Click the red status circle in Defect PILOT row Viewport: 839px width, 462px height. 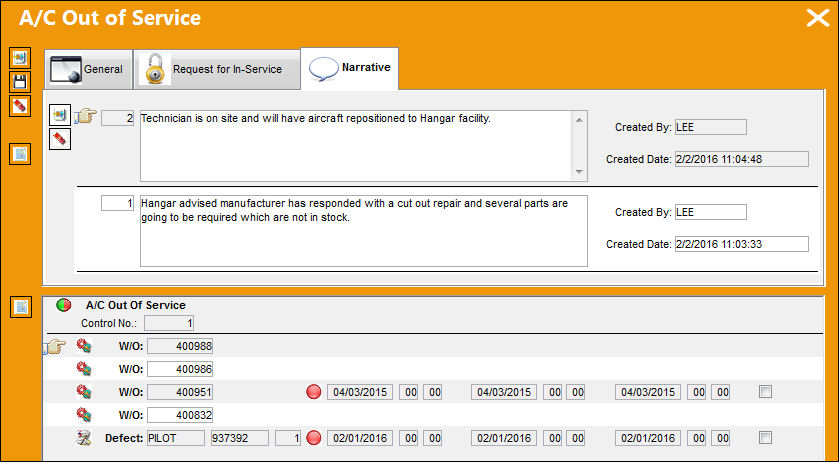314,438
